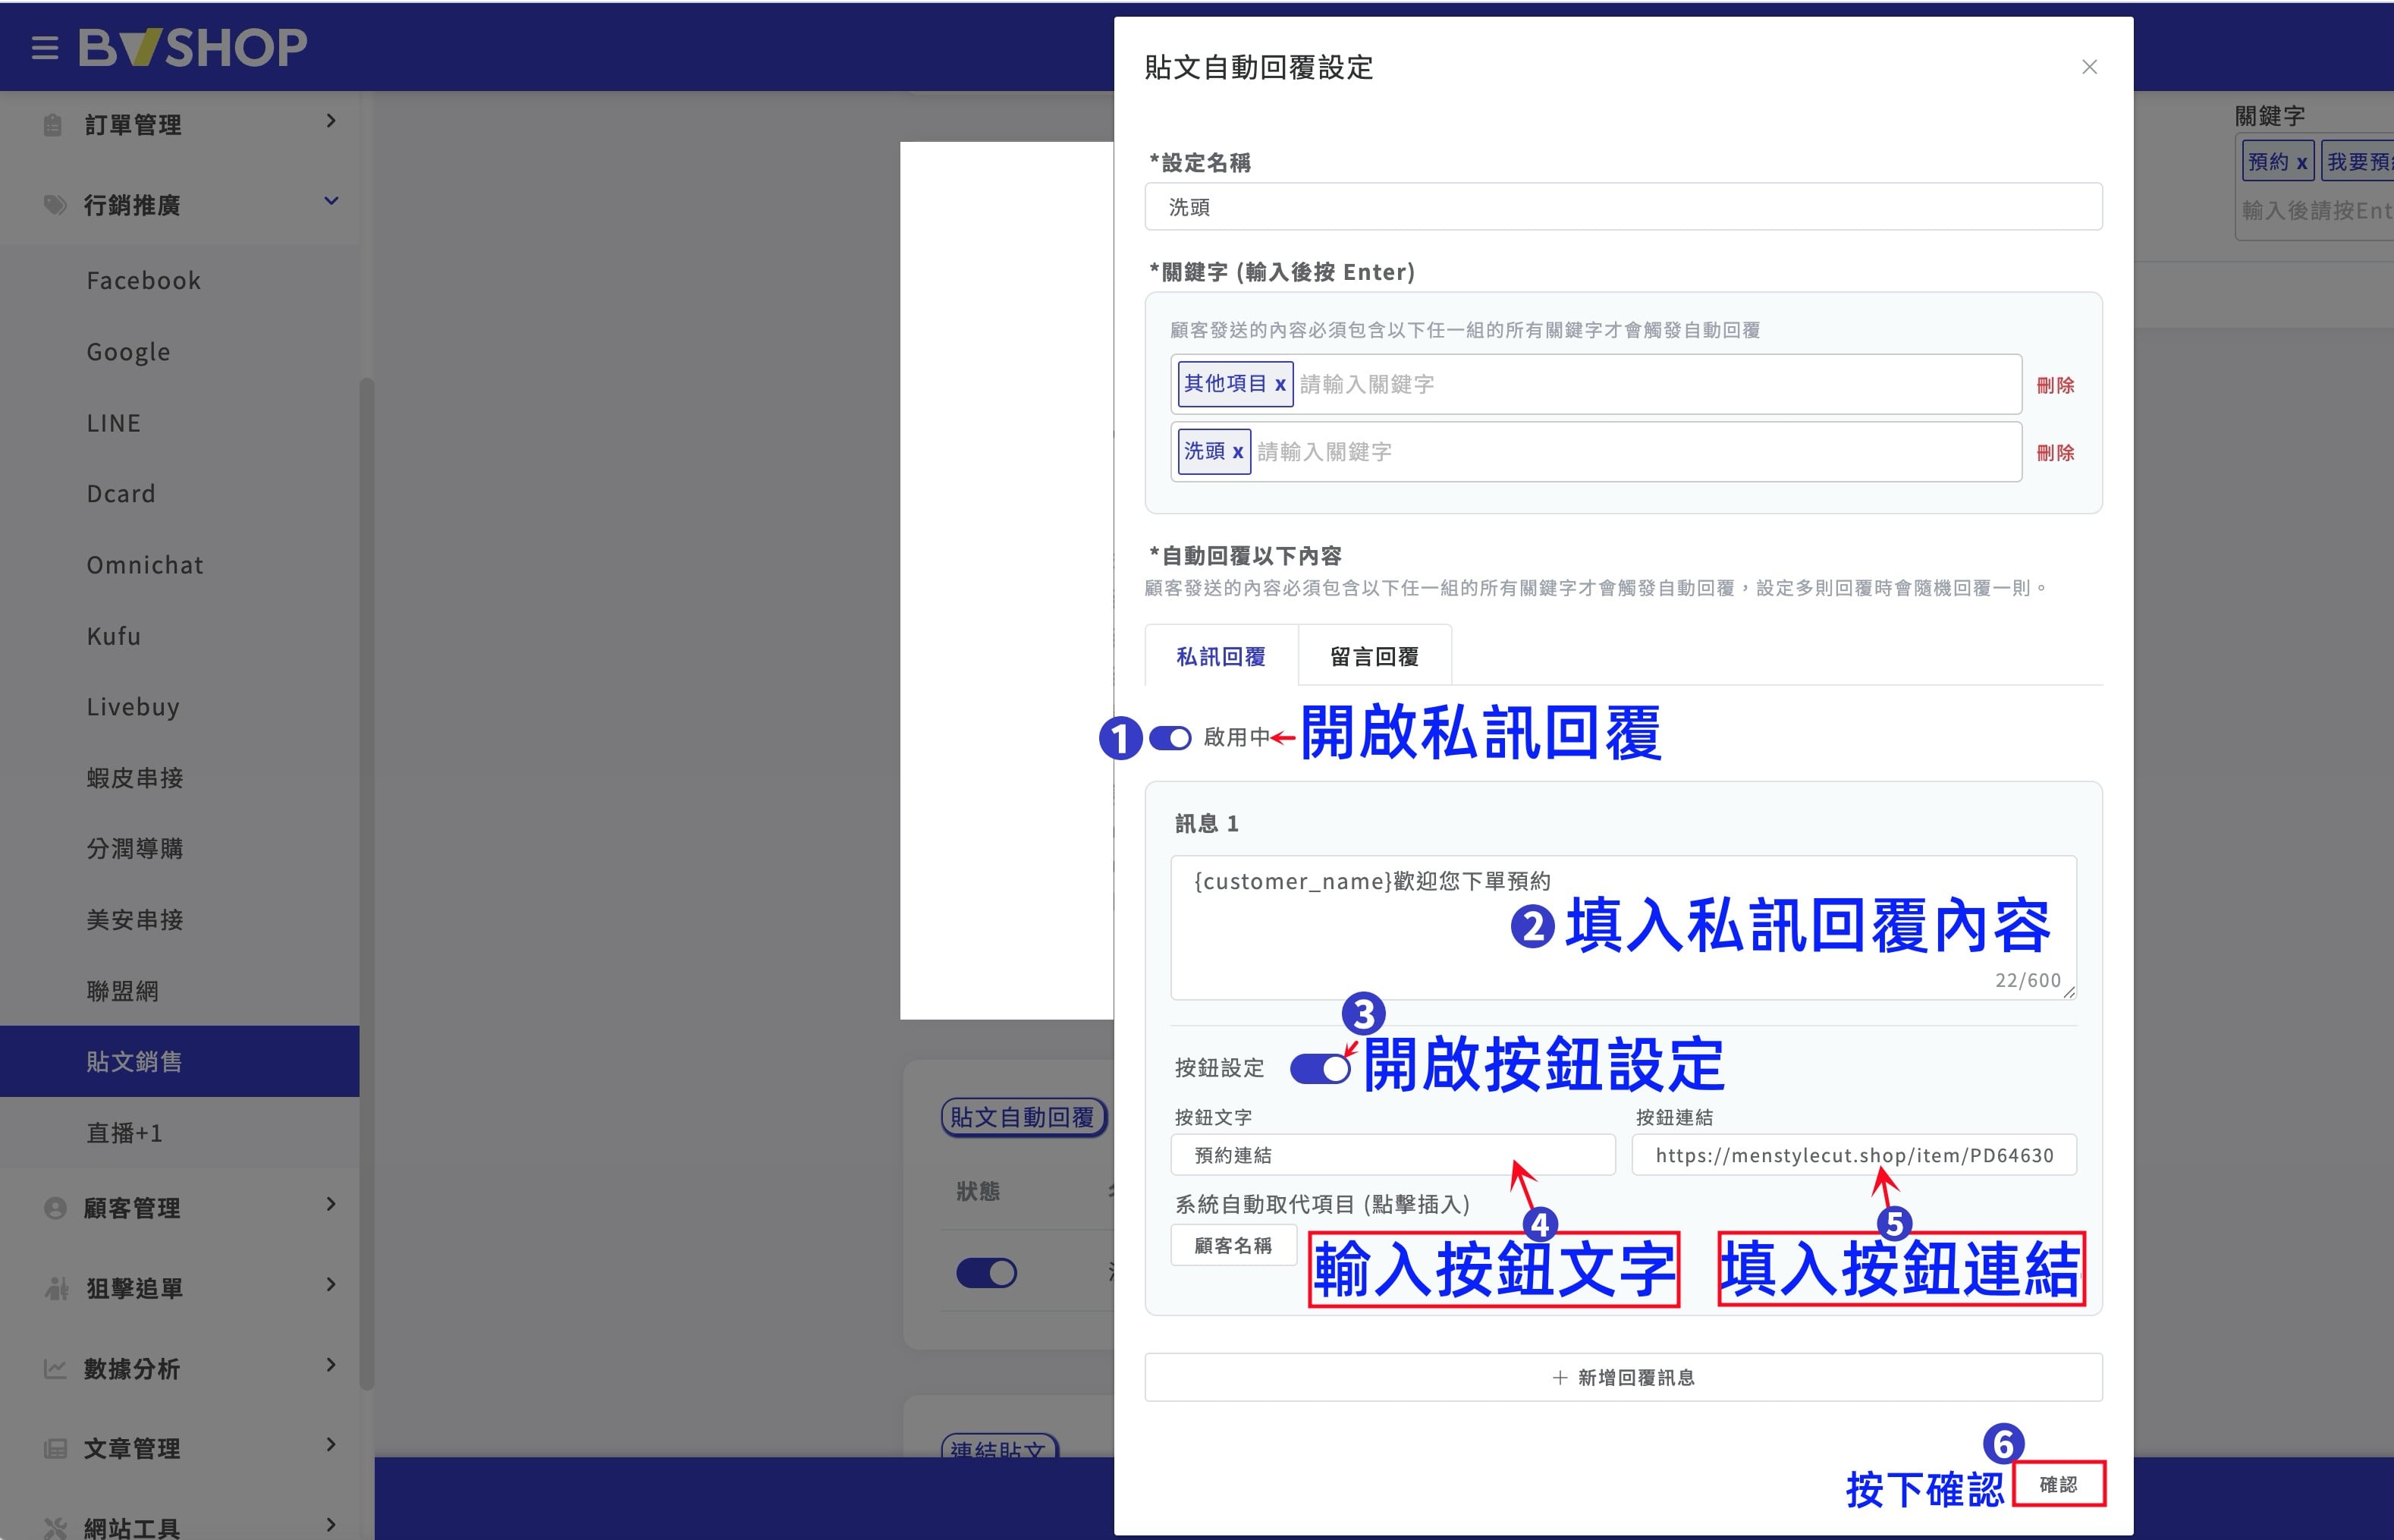This screenshot has width=2394, height=1540.
Task: Switch to the 留言回覆 tab
Action: tap(1375, 656)
